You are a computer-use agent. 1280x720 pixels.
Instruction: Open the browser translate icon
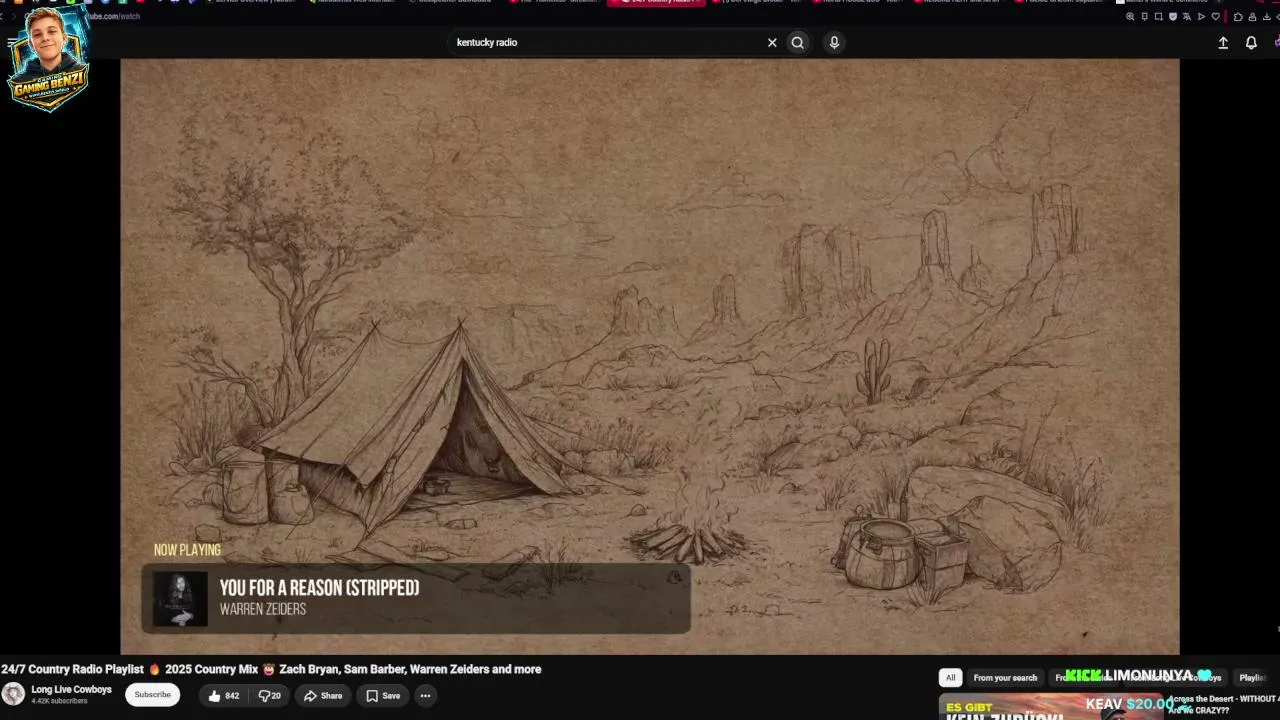point(1187,16)
